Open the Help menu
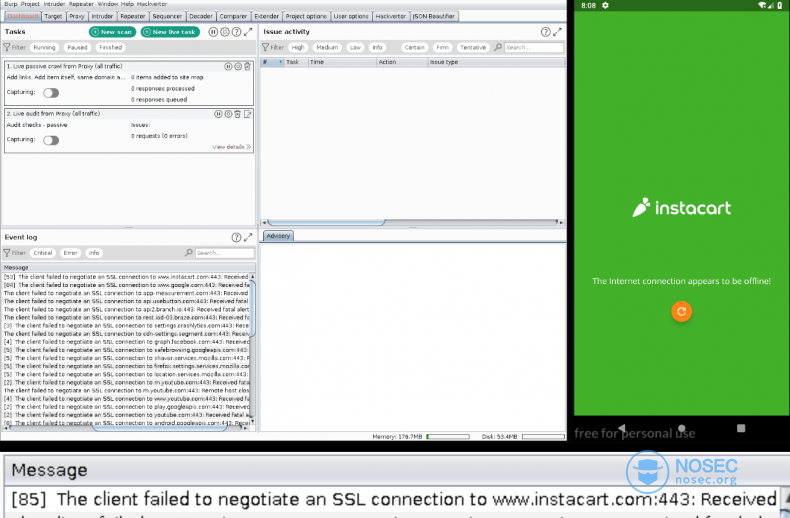The image size is (790, 518). [127, 4]
